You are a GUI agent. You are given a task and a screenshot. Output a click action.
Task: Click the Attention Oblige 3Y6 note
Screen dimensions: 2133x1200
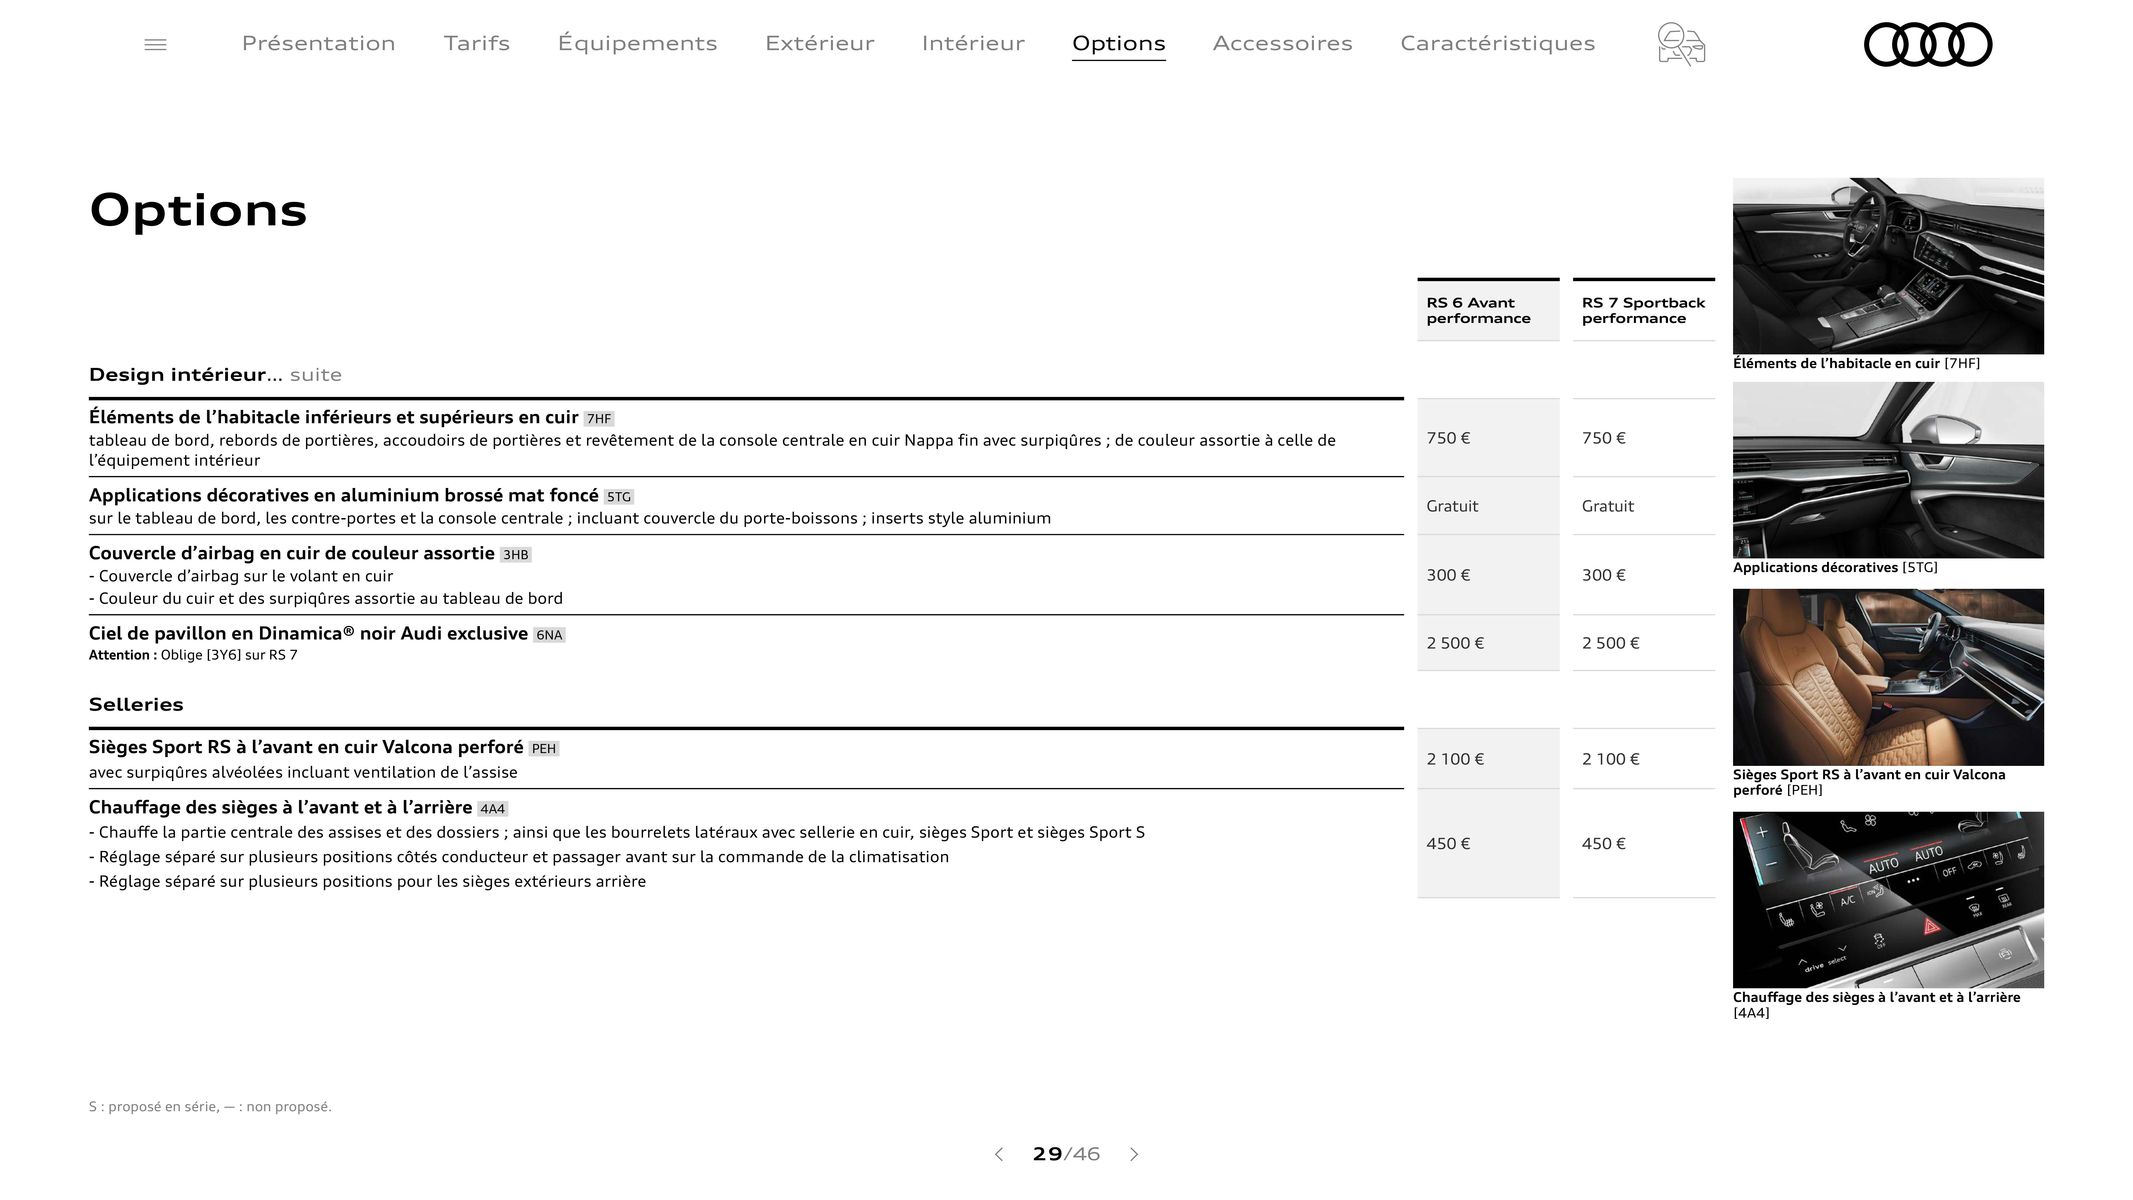[x=193, y=656]
